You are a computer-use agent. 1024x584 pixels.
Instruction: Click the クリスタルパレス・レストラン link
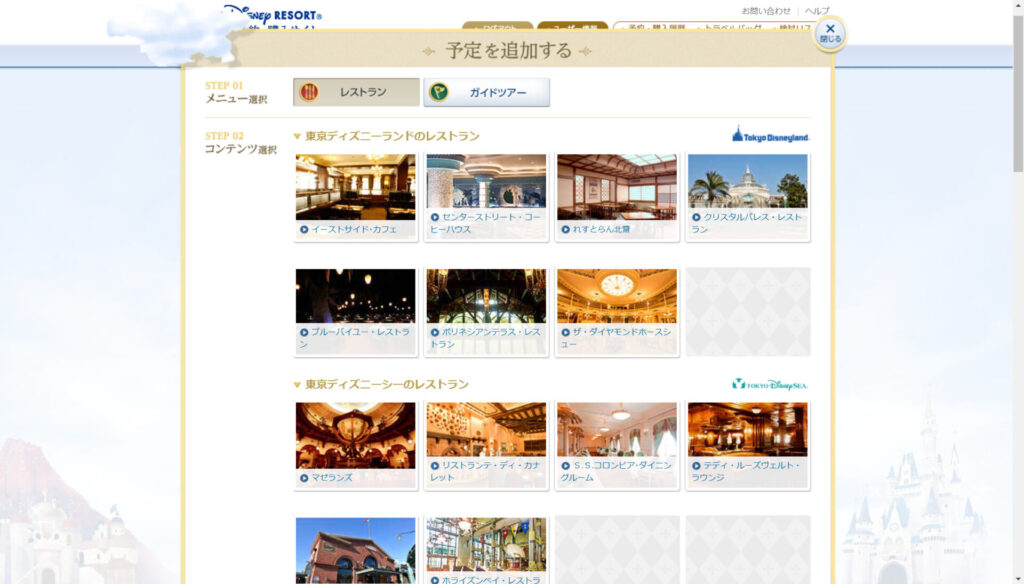(747, 223)
